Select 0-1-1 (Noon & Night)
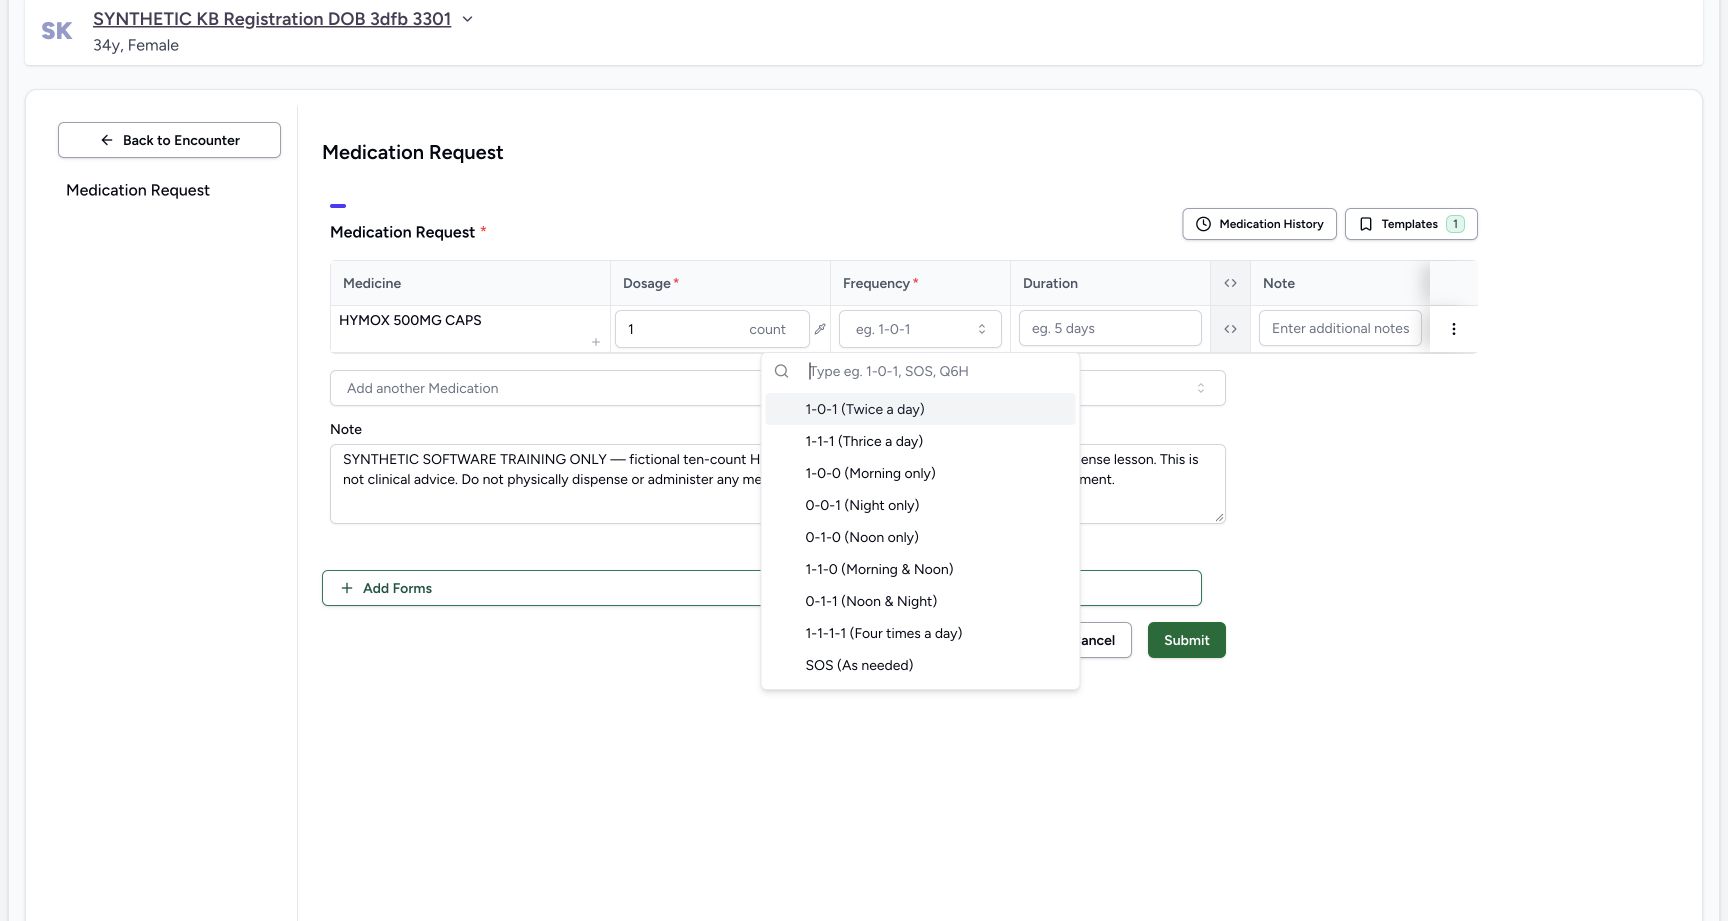The height and width of the screenshot is (921, 1728). (920, 601)
